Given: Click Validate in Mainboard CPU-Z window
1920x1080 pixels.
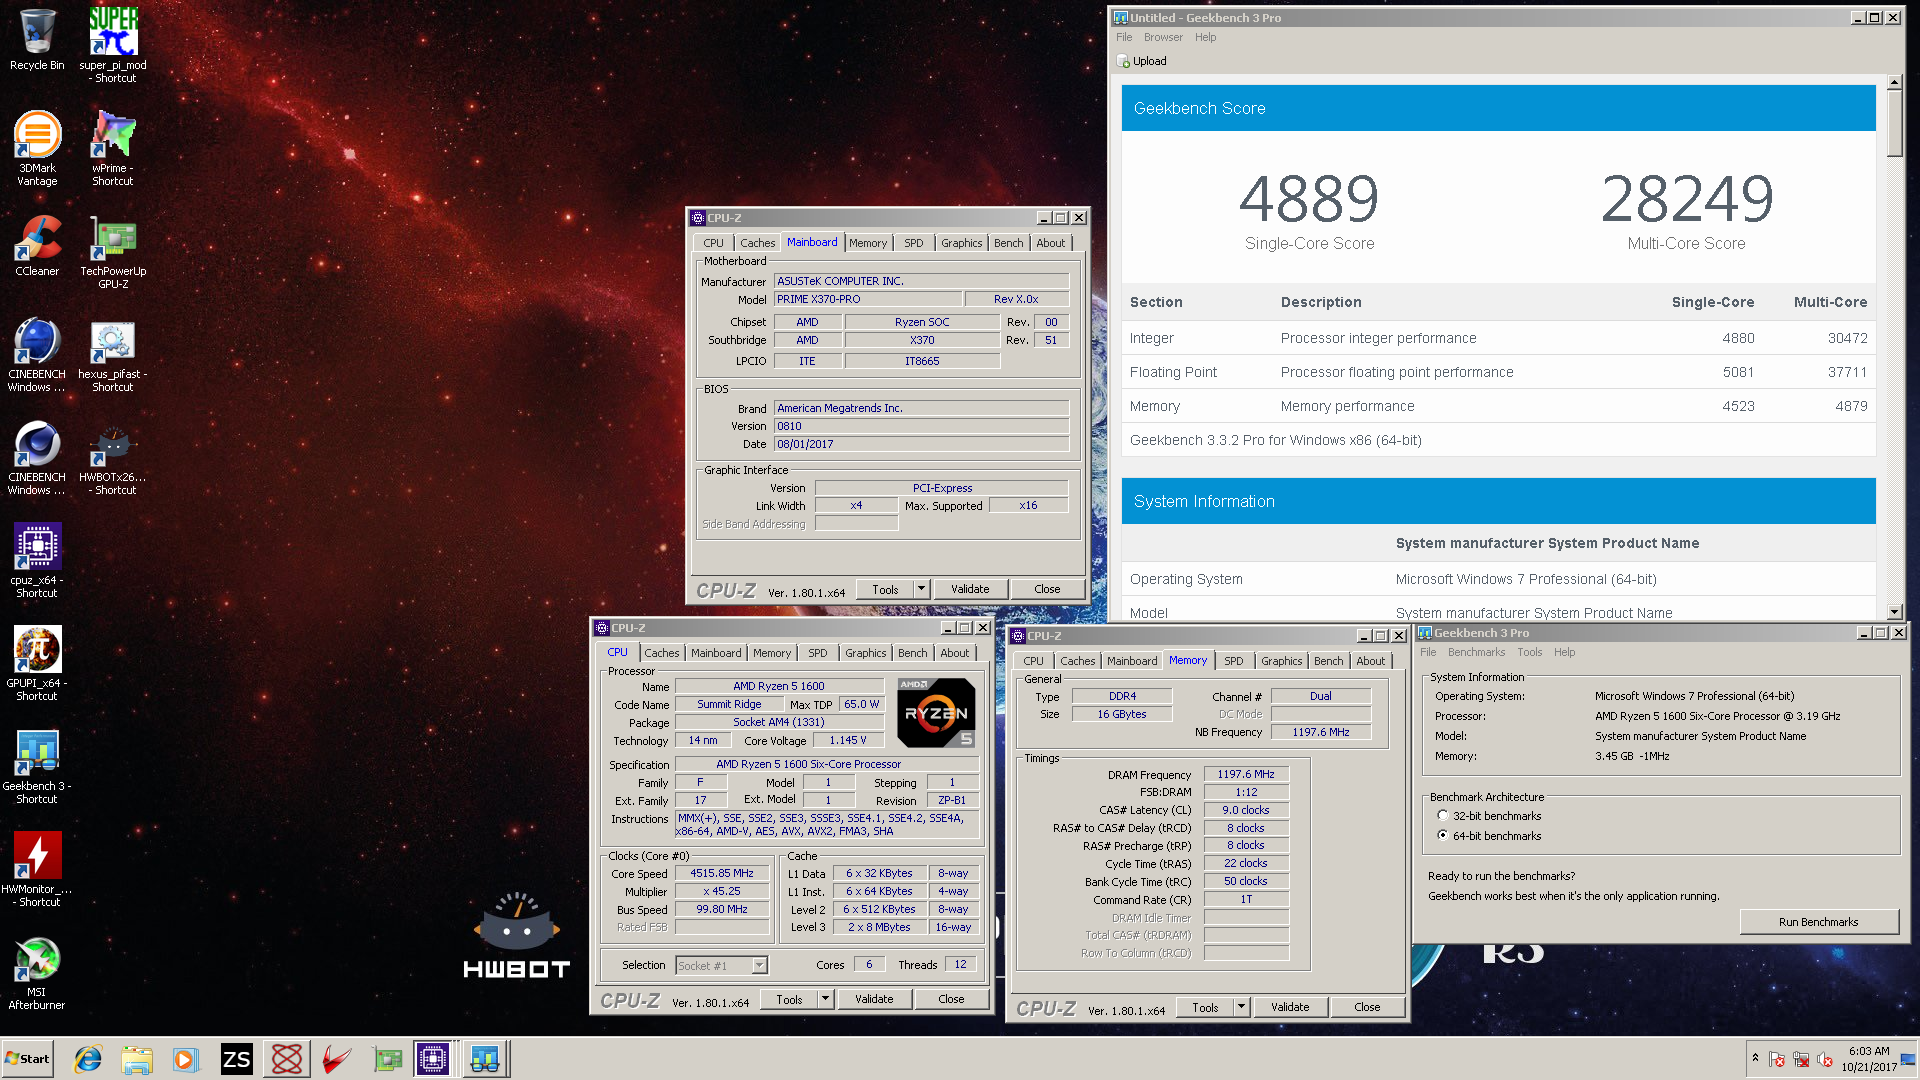Looking at the screenshot, I should (x=970, y=589).
